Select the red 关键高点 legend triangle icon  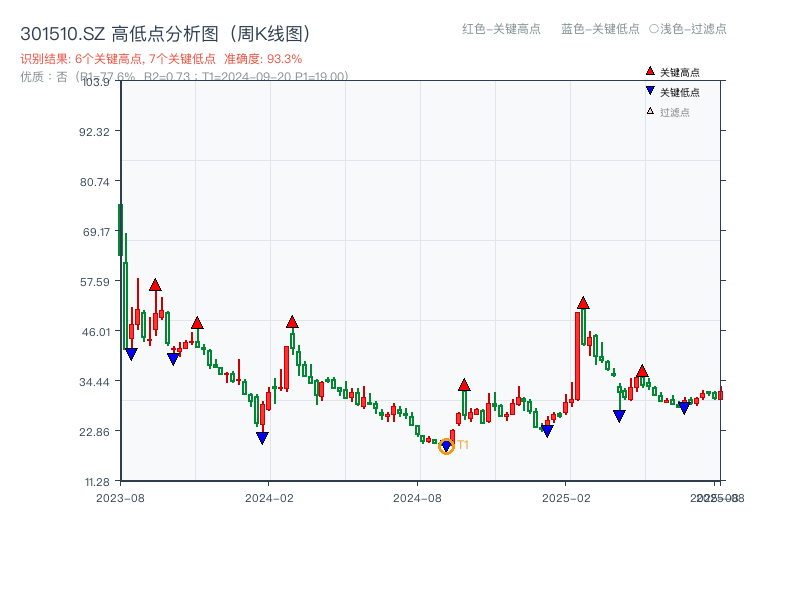point(648,72)
